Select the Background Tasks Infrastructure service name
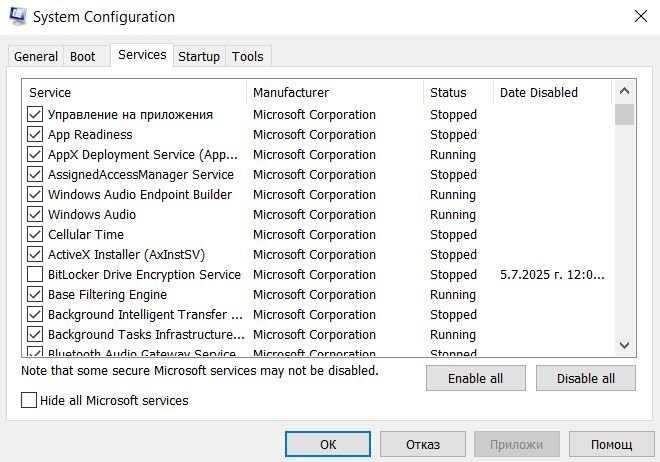This screenshot has width=660, height=462. pyautogui.click(x=146, y=335)
